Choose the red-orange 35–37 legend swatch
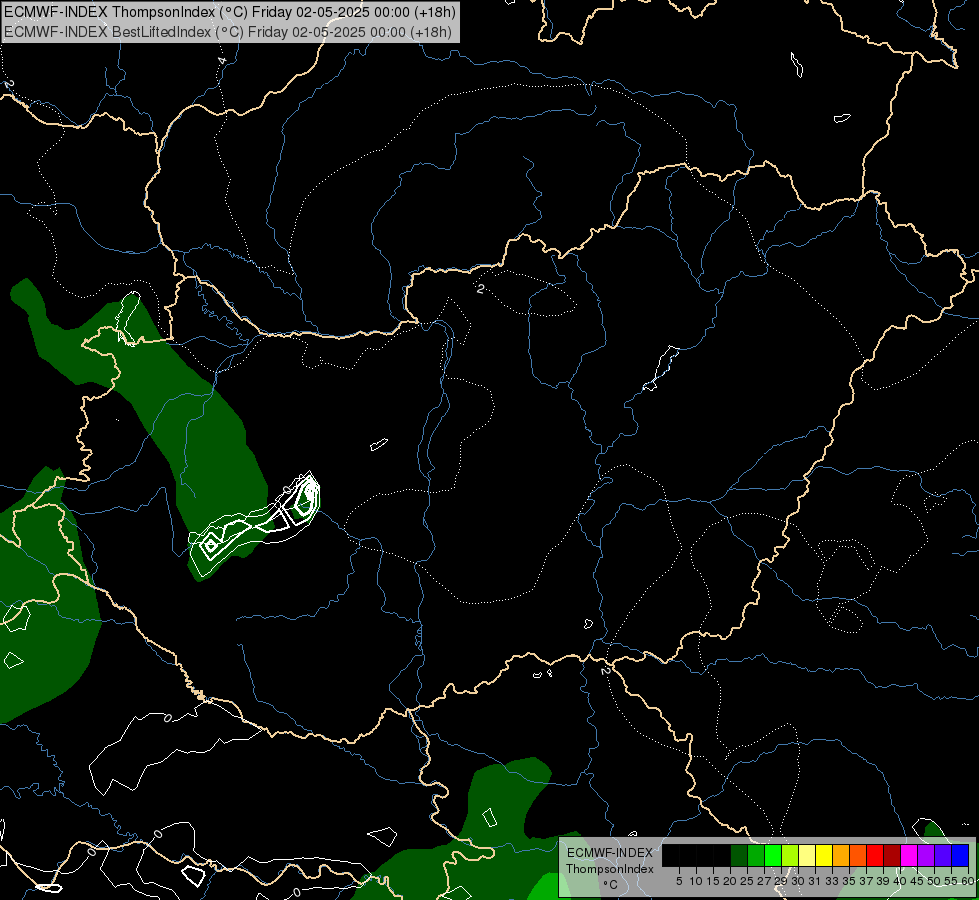This screenshot has height=900, width=979. pyautogui.click(x=858, y=855)
